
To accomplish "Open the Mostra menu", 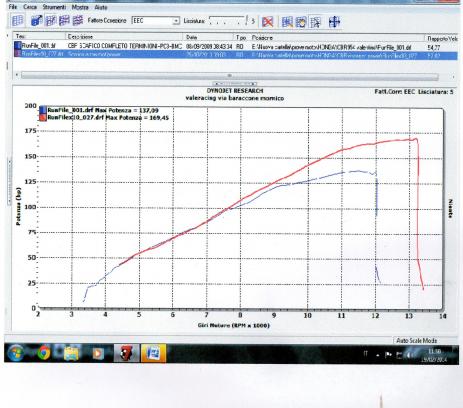I will pyautogui.click(x=80, y=7).
